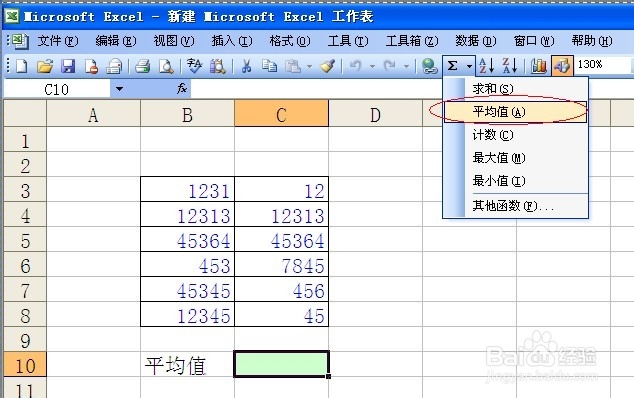Viewport: 634px width, 398px height.
Task: Expand the AutoSum dropdown arrow
Action: (x=469, y=66)
